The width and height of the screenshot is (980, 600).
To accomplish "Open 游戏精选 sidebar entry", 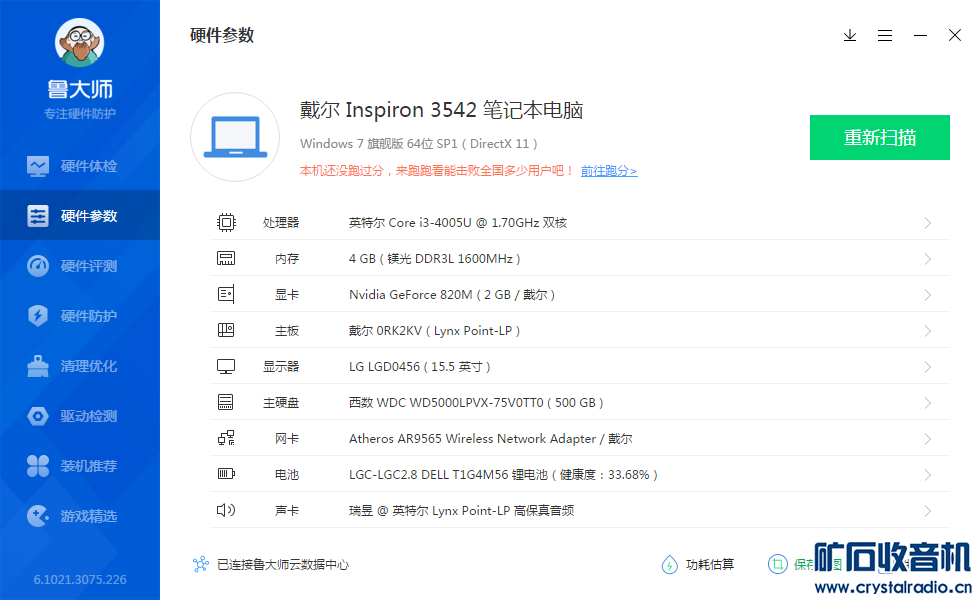I will tap(80, 516).
